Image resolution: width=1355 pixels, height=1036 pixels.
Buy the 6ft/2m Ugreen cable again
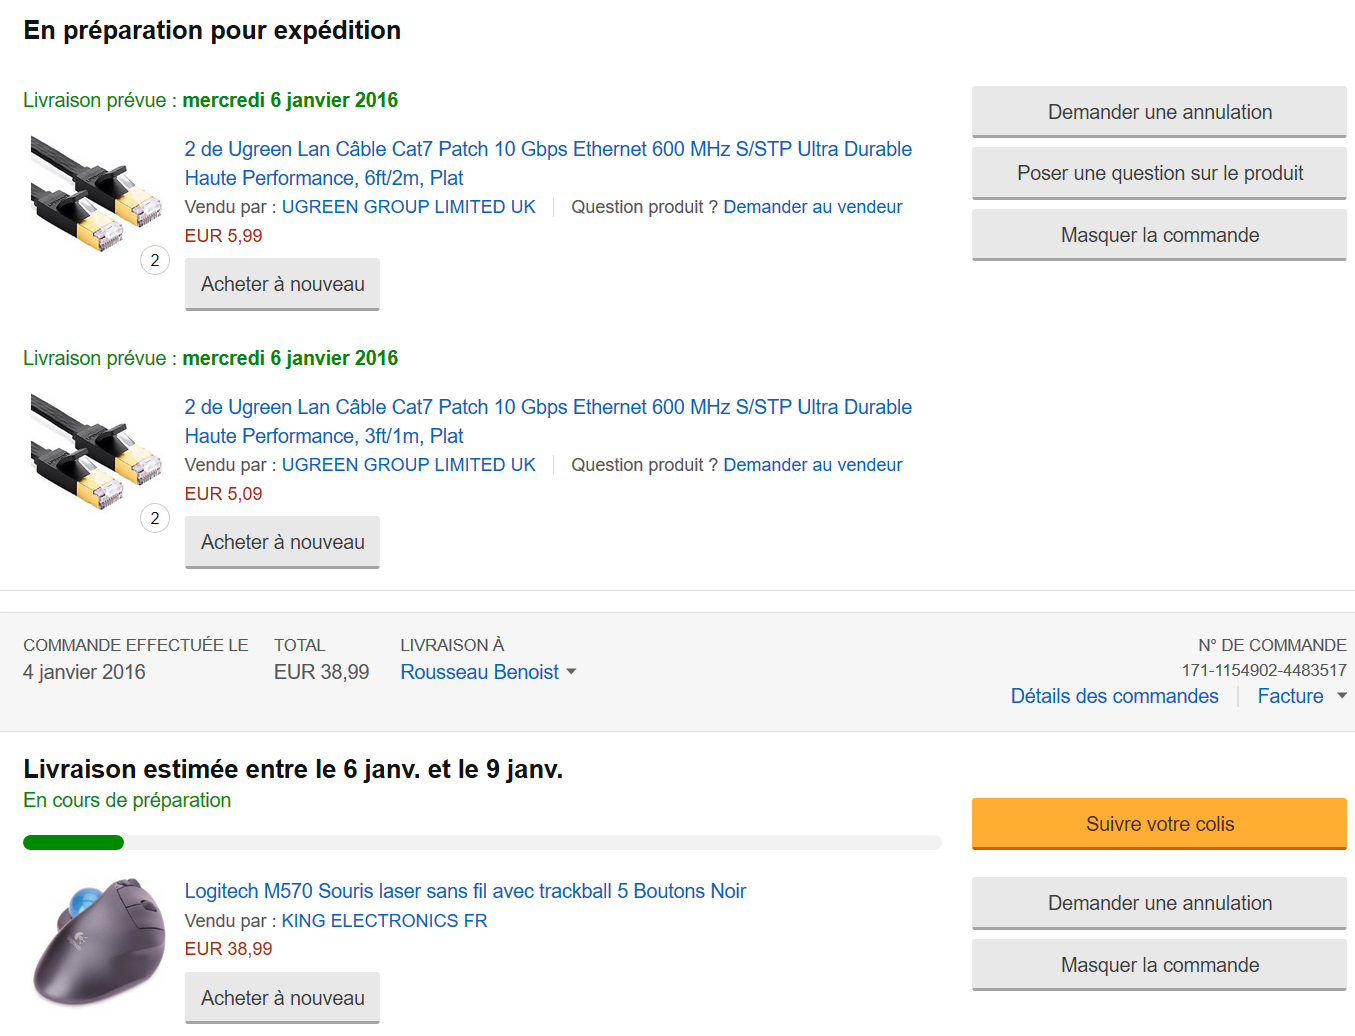(x=282, y=284)
